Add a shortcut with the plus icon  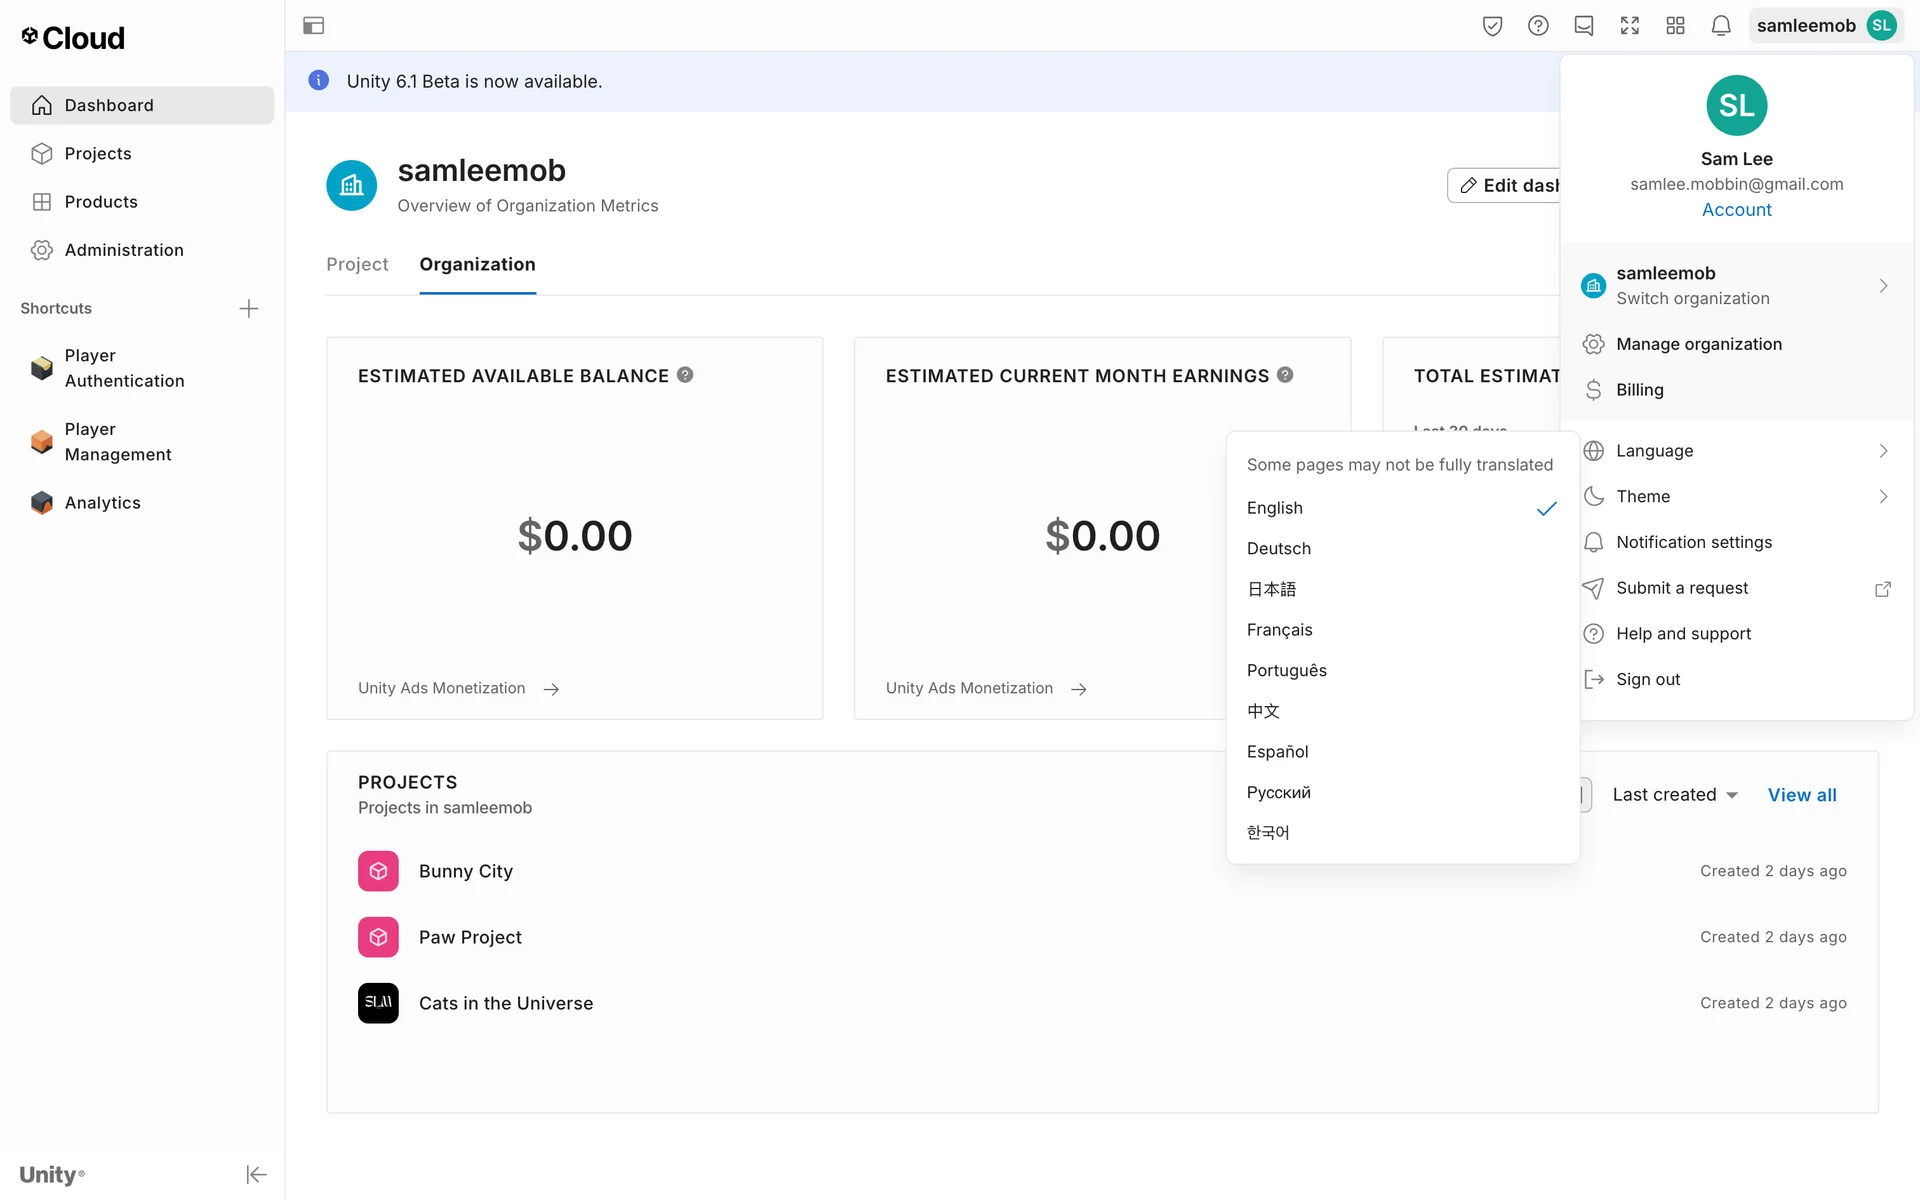[x=249, y=309]
